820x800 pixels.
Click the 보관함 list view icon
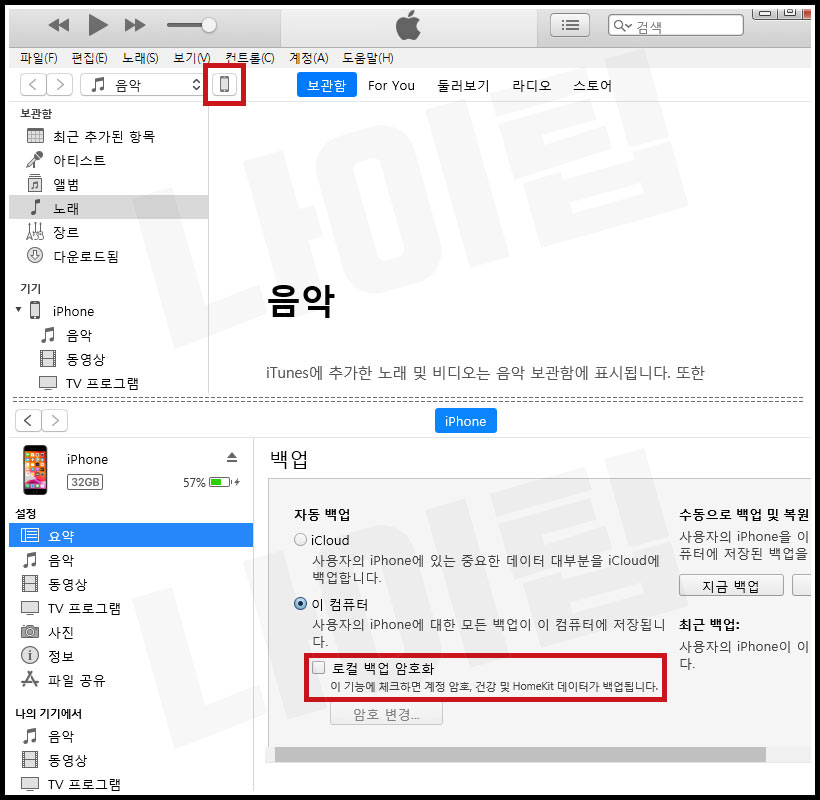click(569, 24)
